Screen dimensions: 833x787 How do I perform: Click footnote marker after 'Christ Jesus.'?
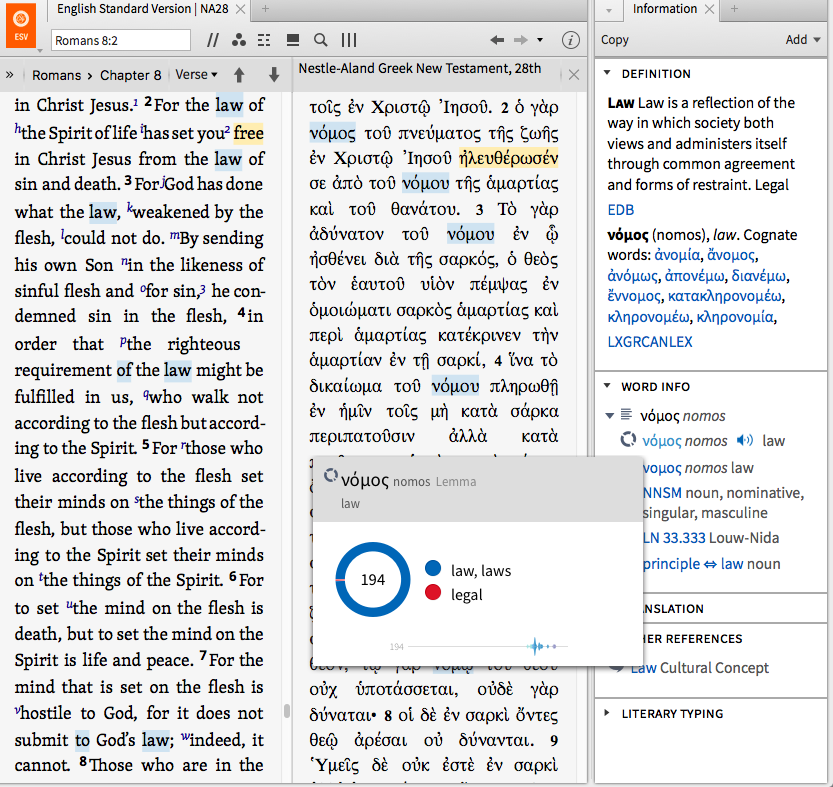point(135,101)
